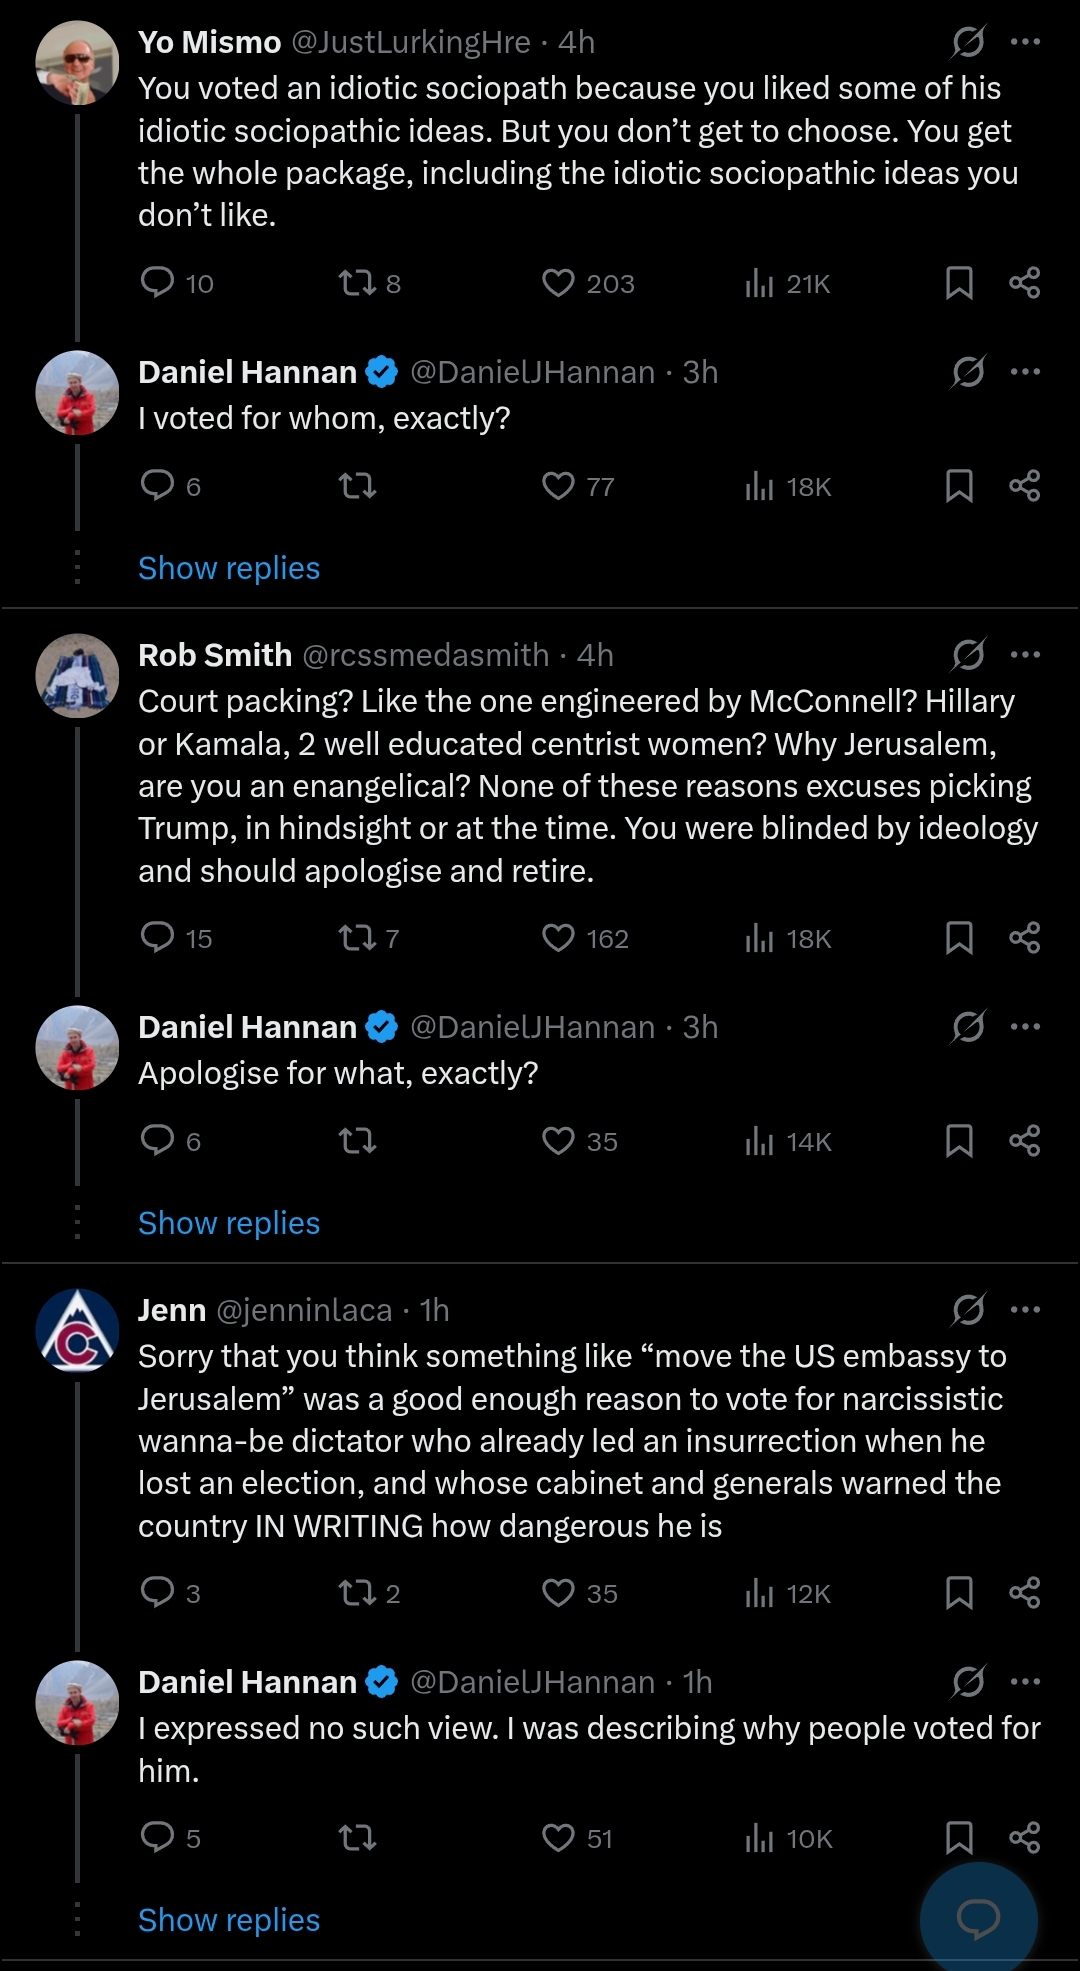Show replies under "I voted for whom, exactly?"
This screenshot has width=1080, height=1971.
(x=229, y=568)
